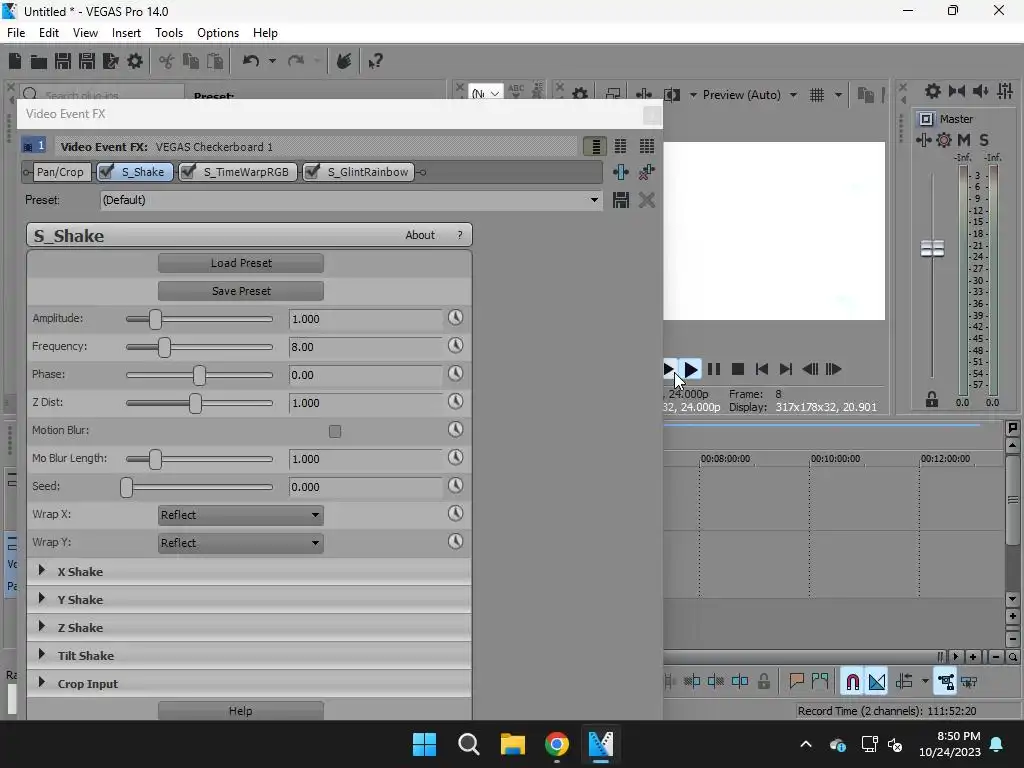Open overlays grid icon in preview toolbar

pos(817,95)
